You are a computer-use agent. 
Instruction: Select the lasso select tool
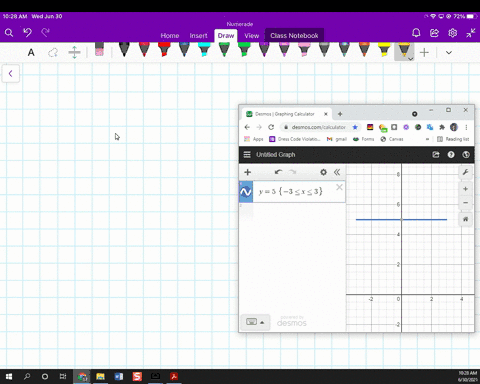point(53,52)
